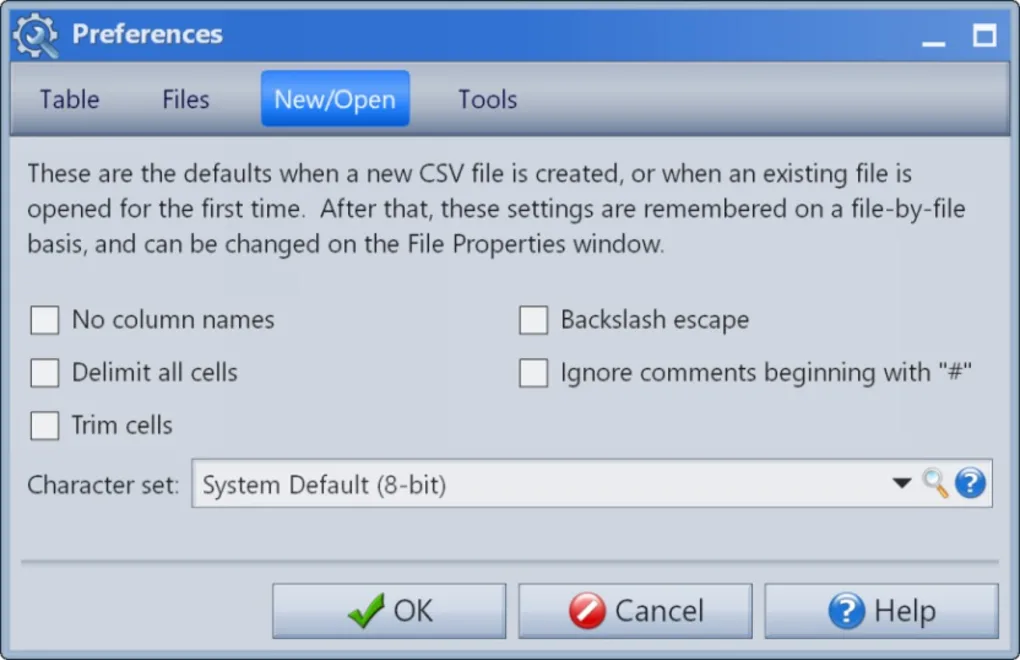The image size is (1020, 660).
Task: Check the Trim cells option
Action: click(x=45, y=425)
